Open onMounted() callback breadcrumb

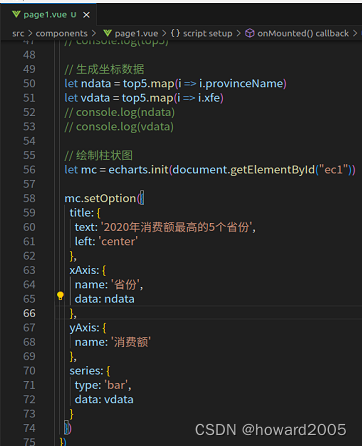click(303, 33)
